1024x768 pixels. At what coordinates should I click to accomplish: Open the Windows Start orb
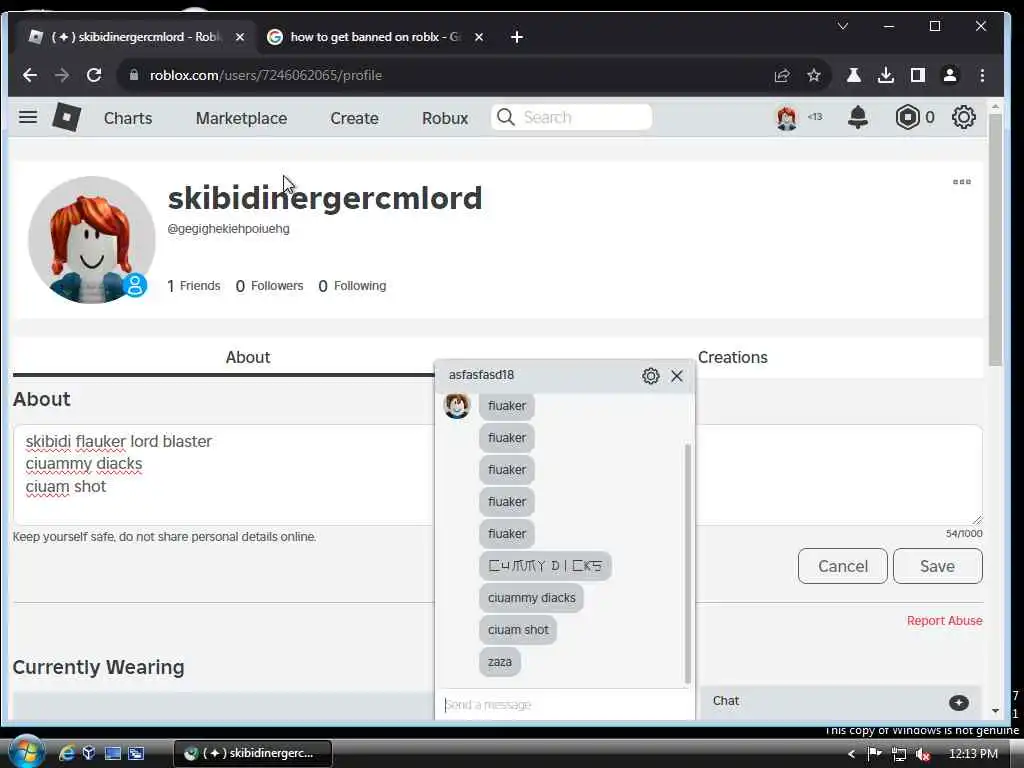[x=25, y=752]
